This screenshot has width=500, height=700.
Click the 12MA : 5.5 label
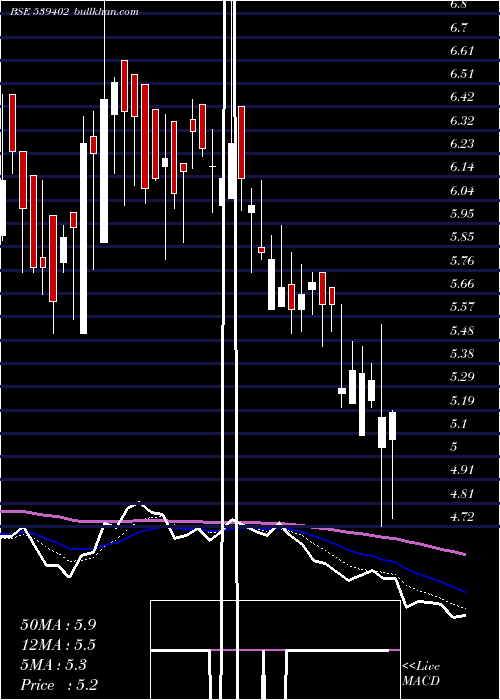[58, 645]
